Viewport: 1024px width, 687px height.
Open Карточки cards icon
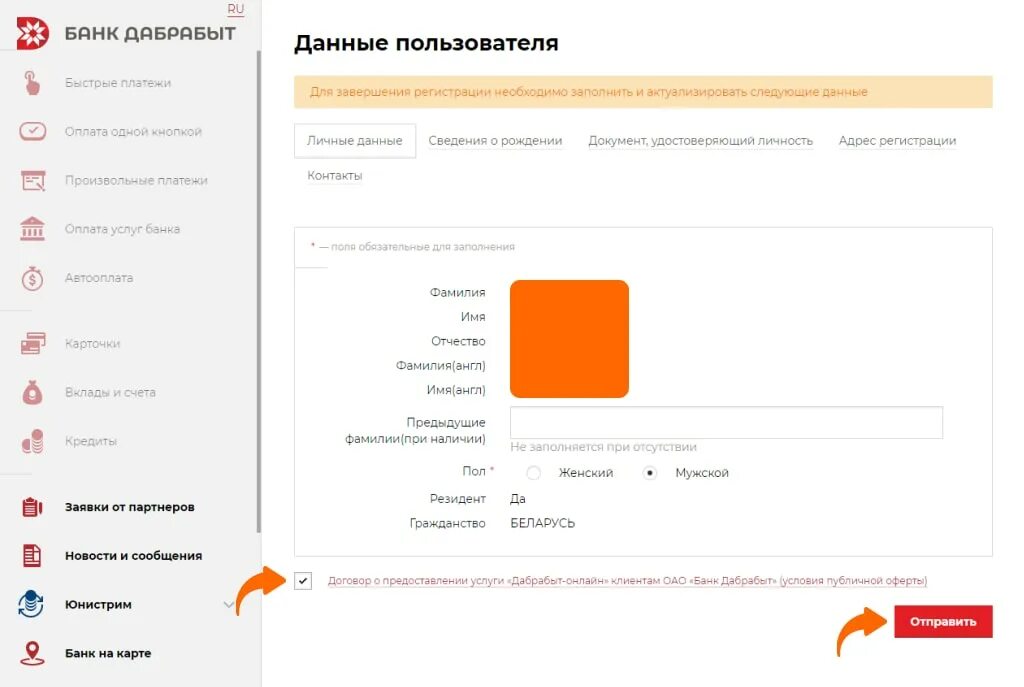pos(33,344)
